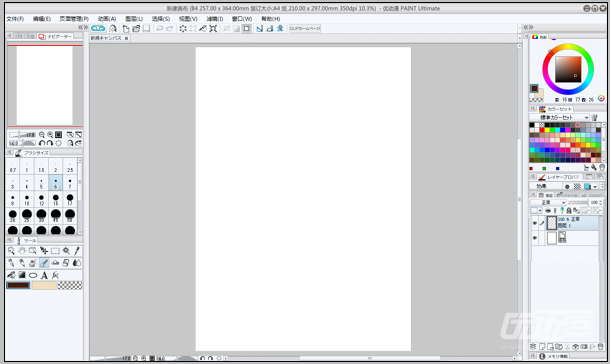Toggle visibility eye of paper layer
This screenshot has width=610, height=364.
point(535,238)
